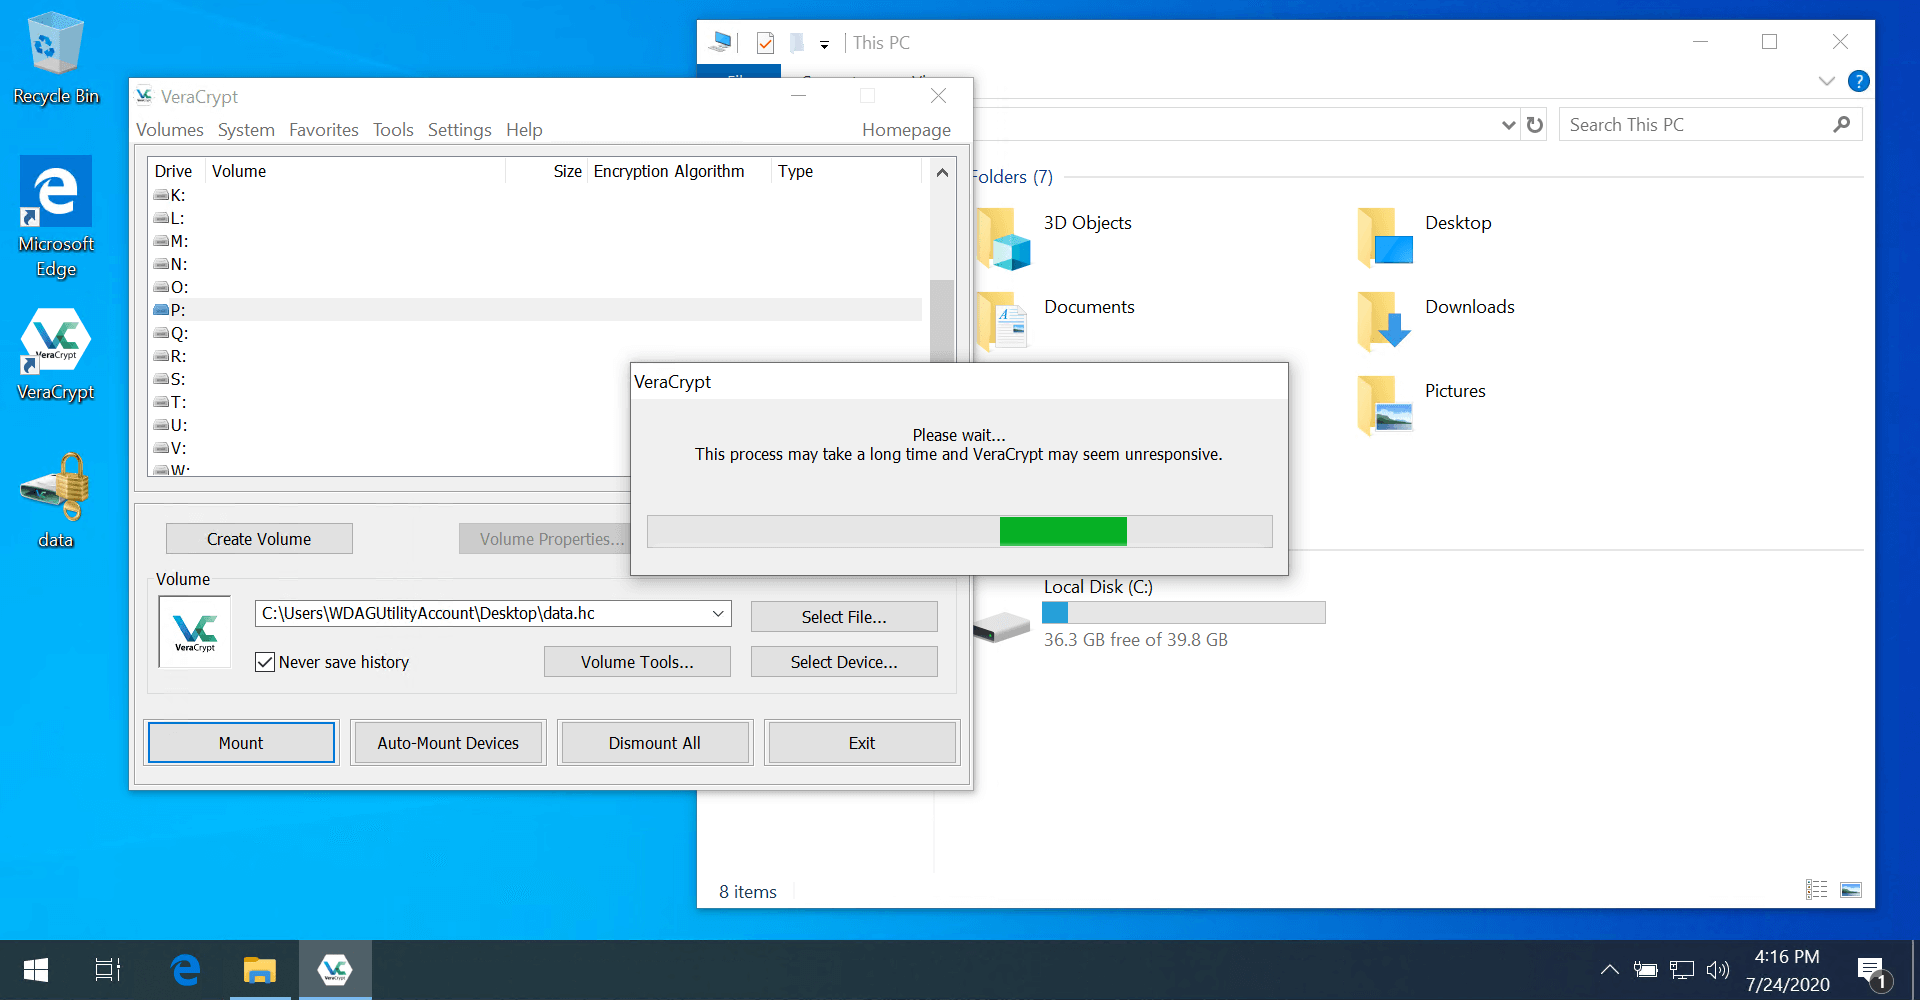Open the Tools menu in VeraCrypt
The image size is (1920, 1000).
(392, 129)
